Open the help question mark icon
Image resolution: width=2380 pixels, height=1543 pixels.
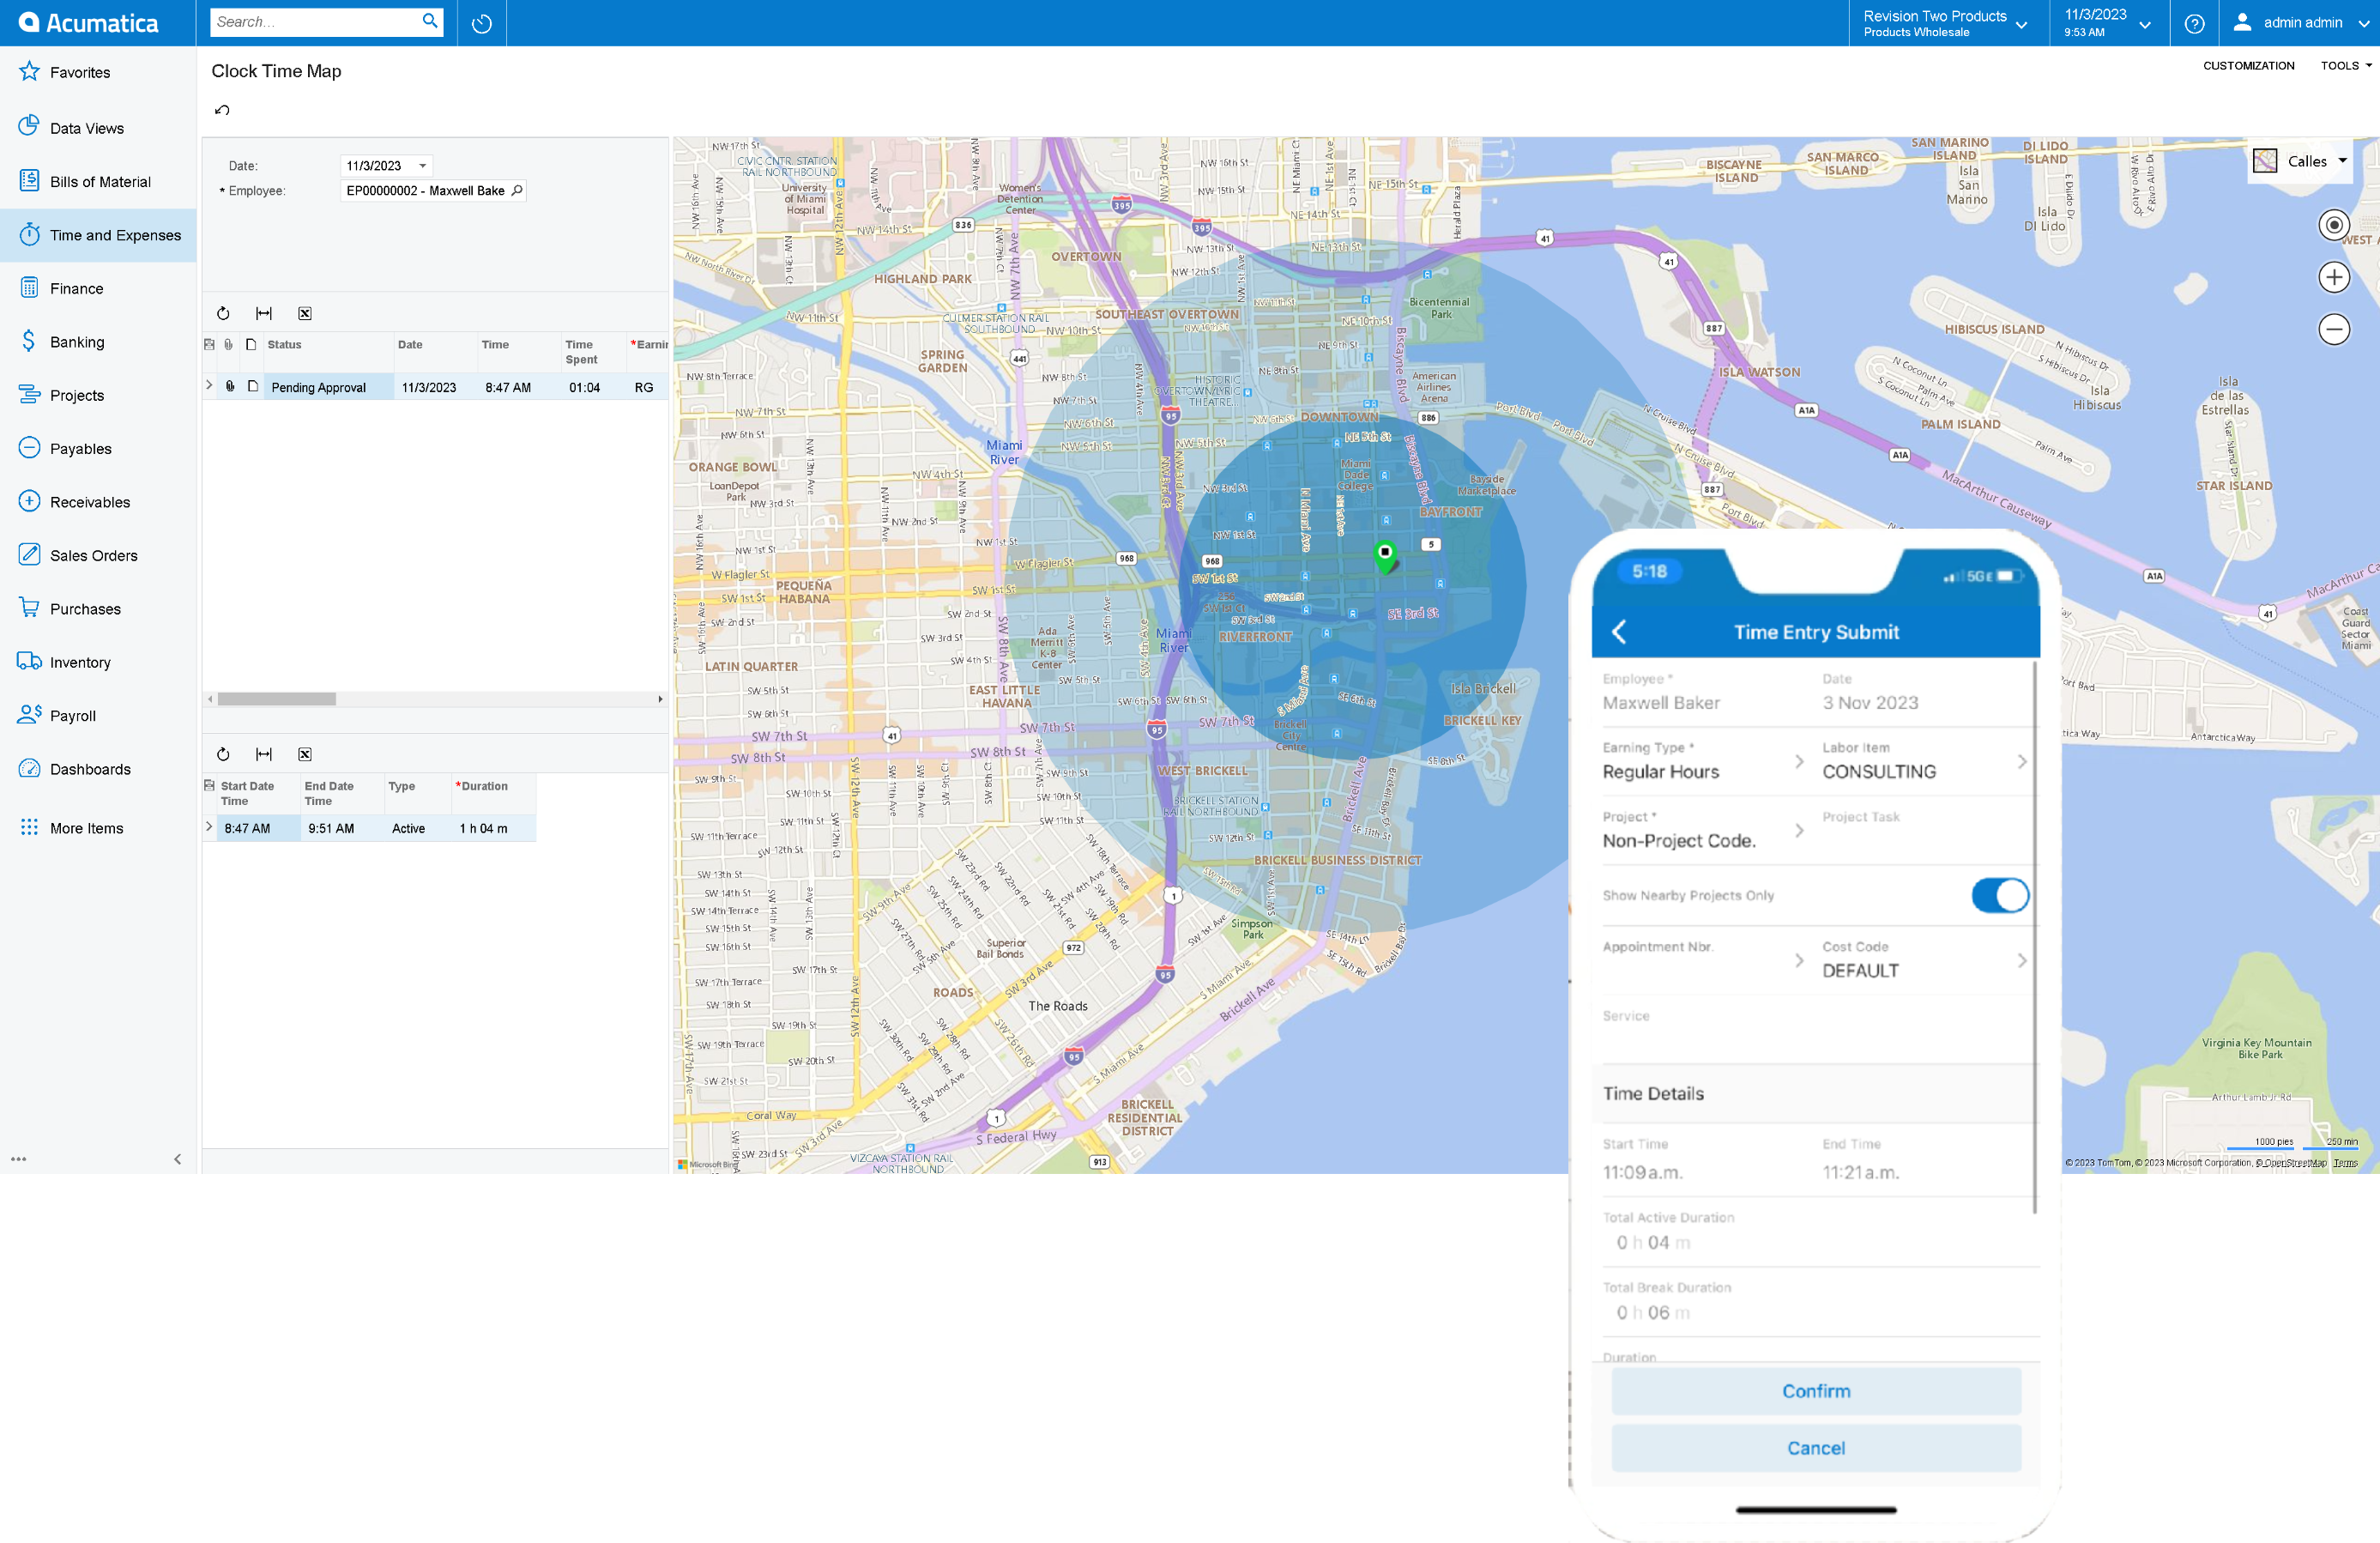point(2194,23)
